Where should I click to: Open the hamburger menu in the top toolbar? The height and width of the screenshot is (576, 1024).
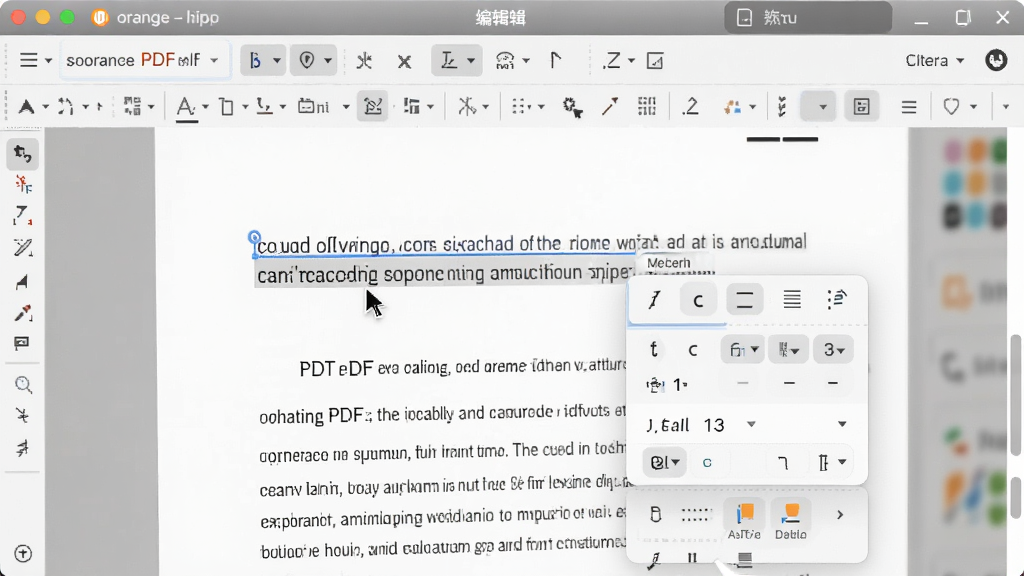pos(28,60)
